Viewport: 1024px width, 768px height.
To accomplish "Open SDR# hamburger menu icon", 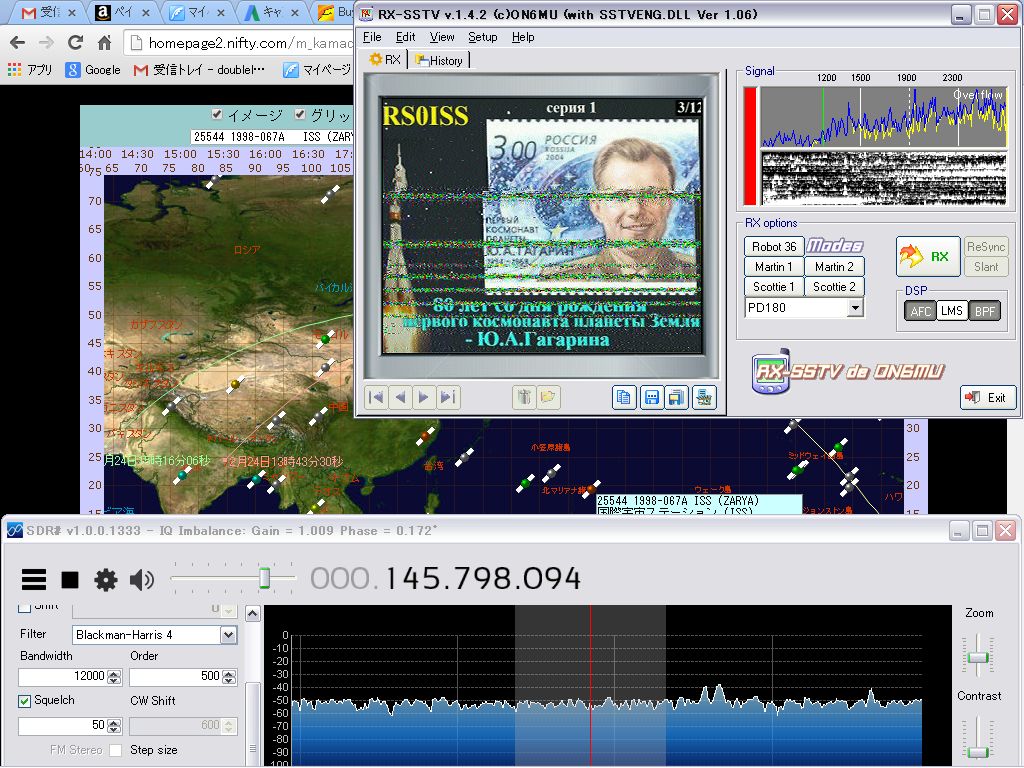I will click(x=34, y=579).
